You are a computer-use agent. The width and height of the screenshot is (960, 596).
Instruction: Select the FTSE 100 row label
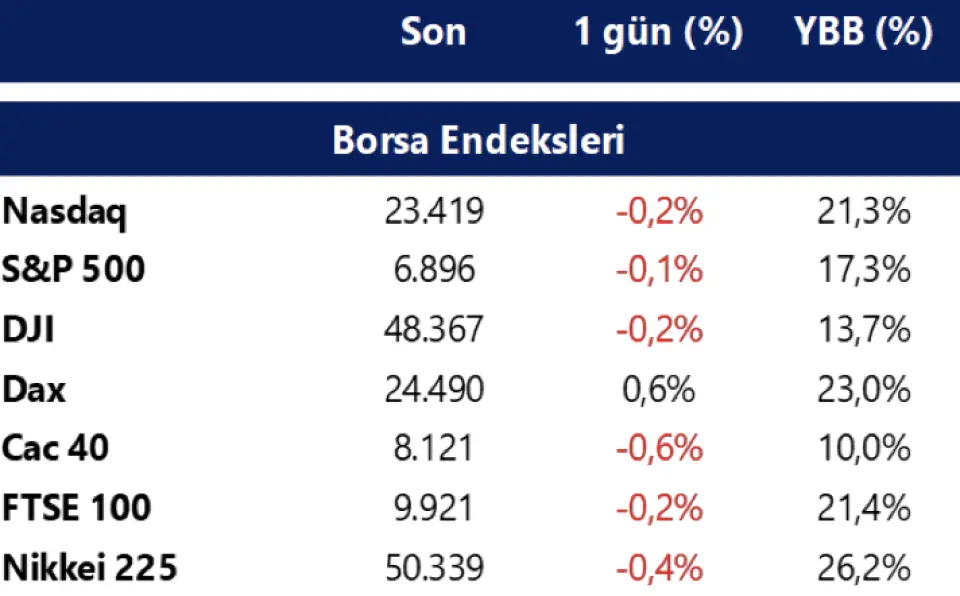[77, 508]
